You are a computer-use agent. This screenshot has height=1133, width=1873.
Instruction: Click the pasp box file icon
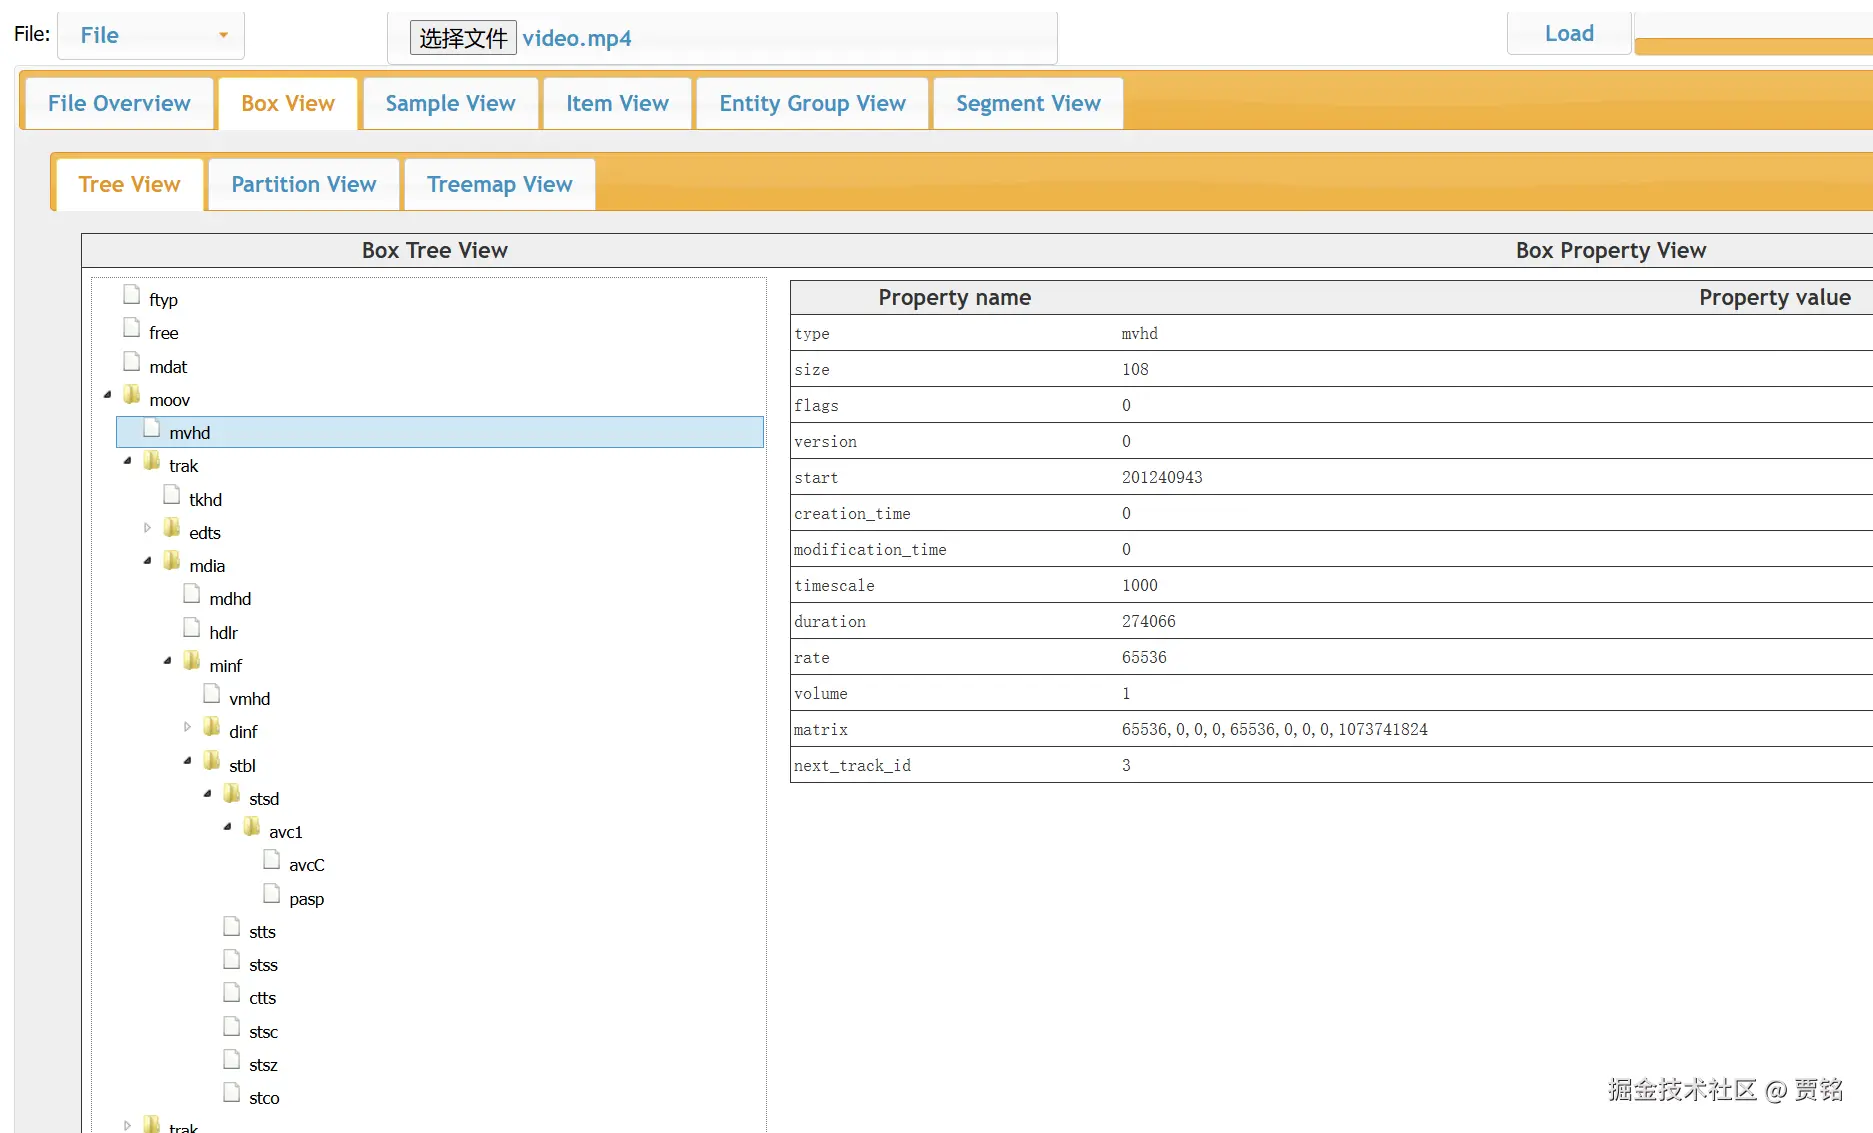tap(271, 894)
